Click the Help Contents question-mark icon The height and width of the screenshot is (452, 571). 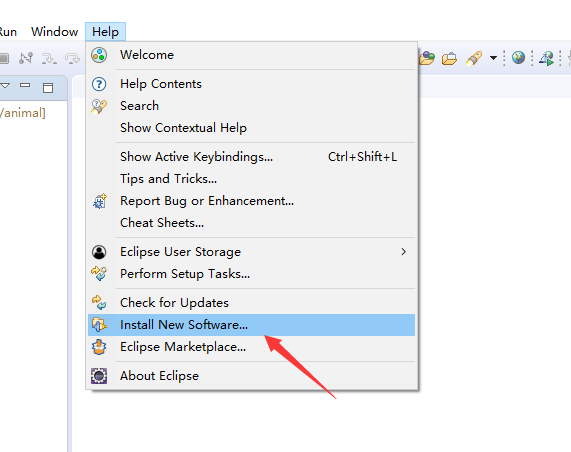(99, 84)
